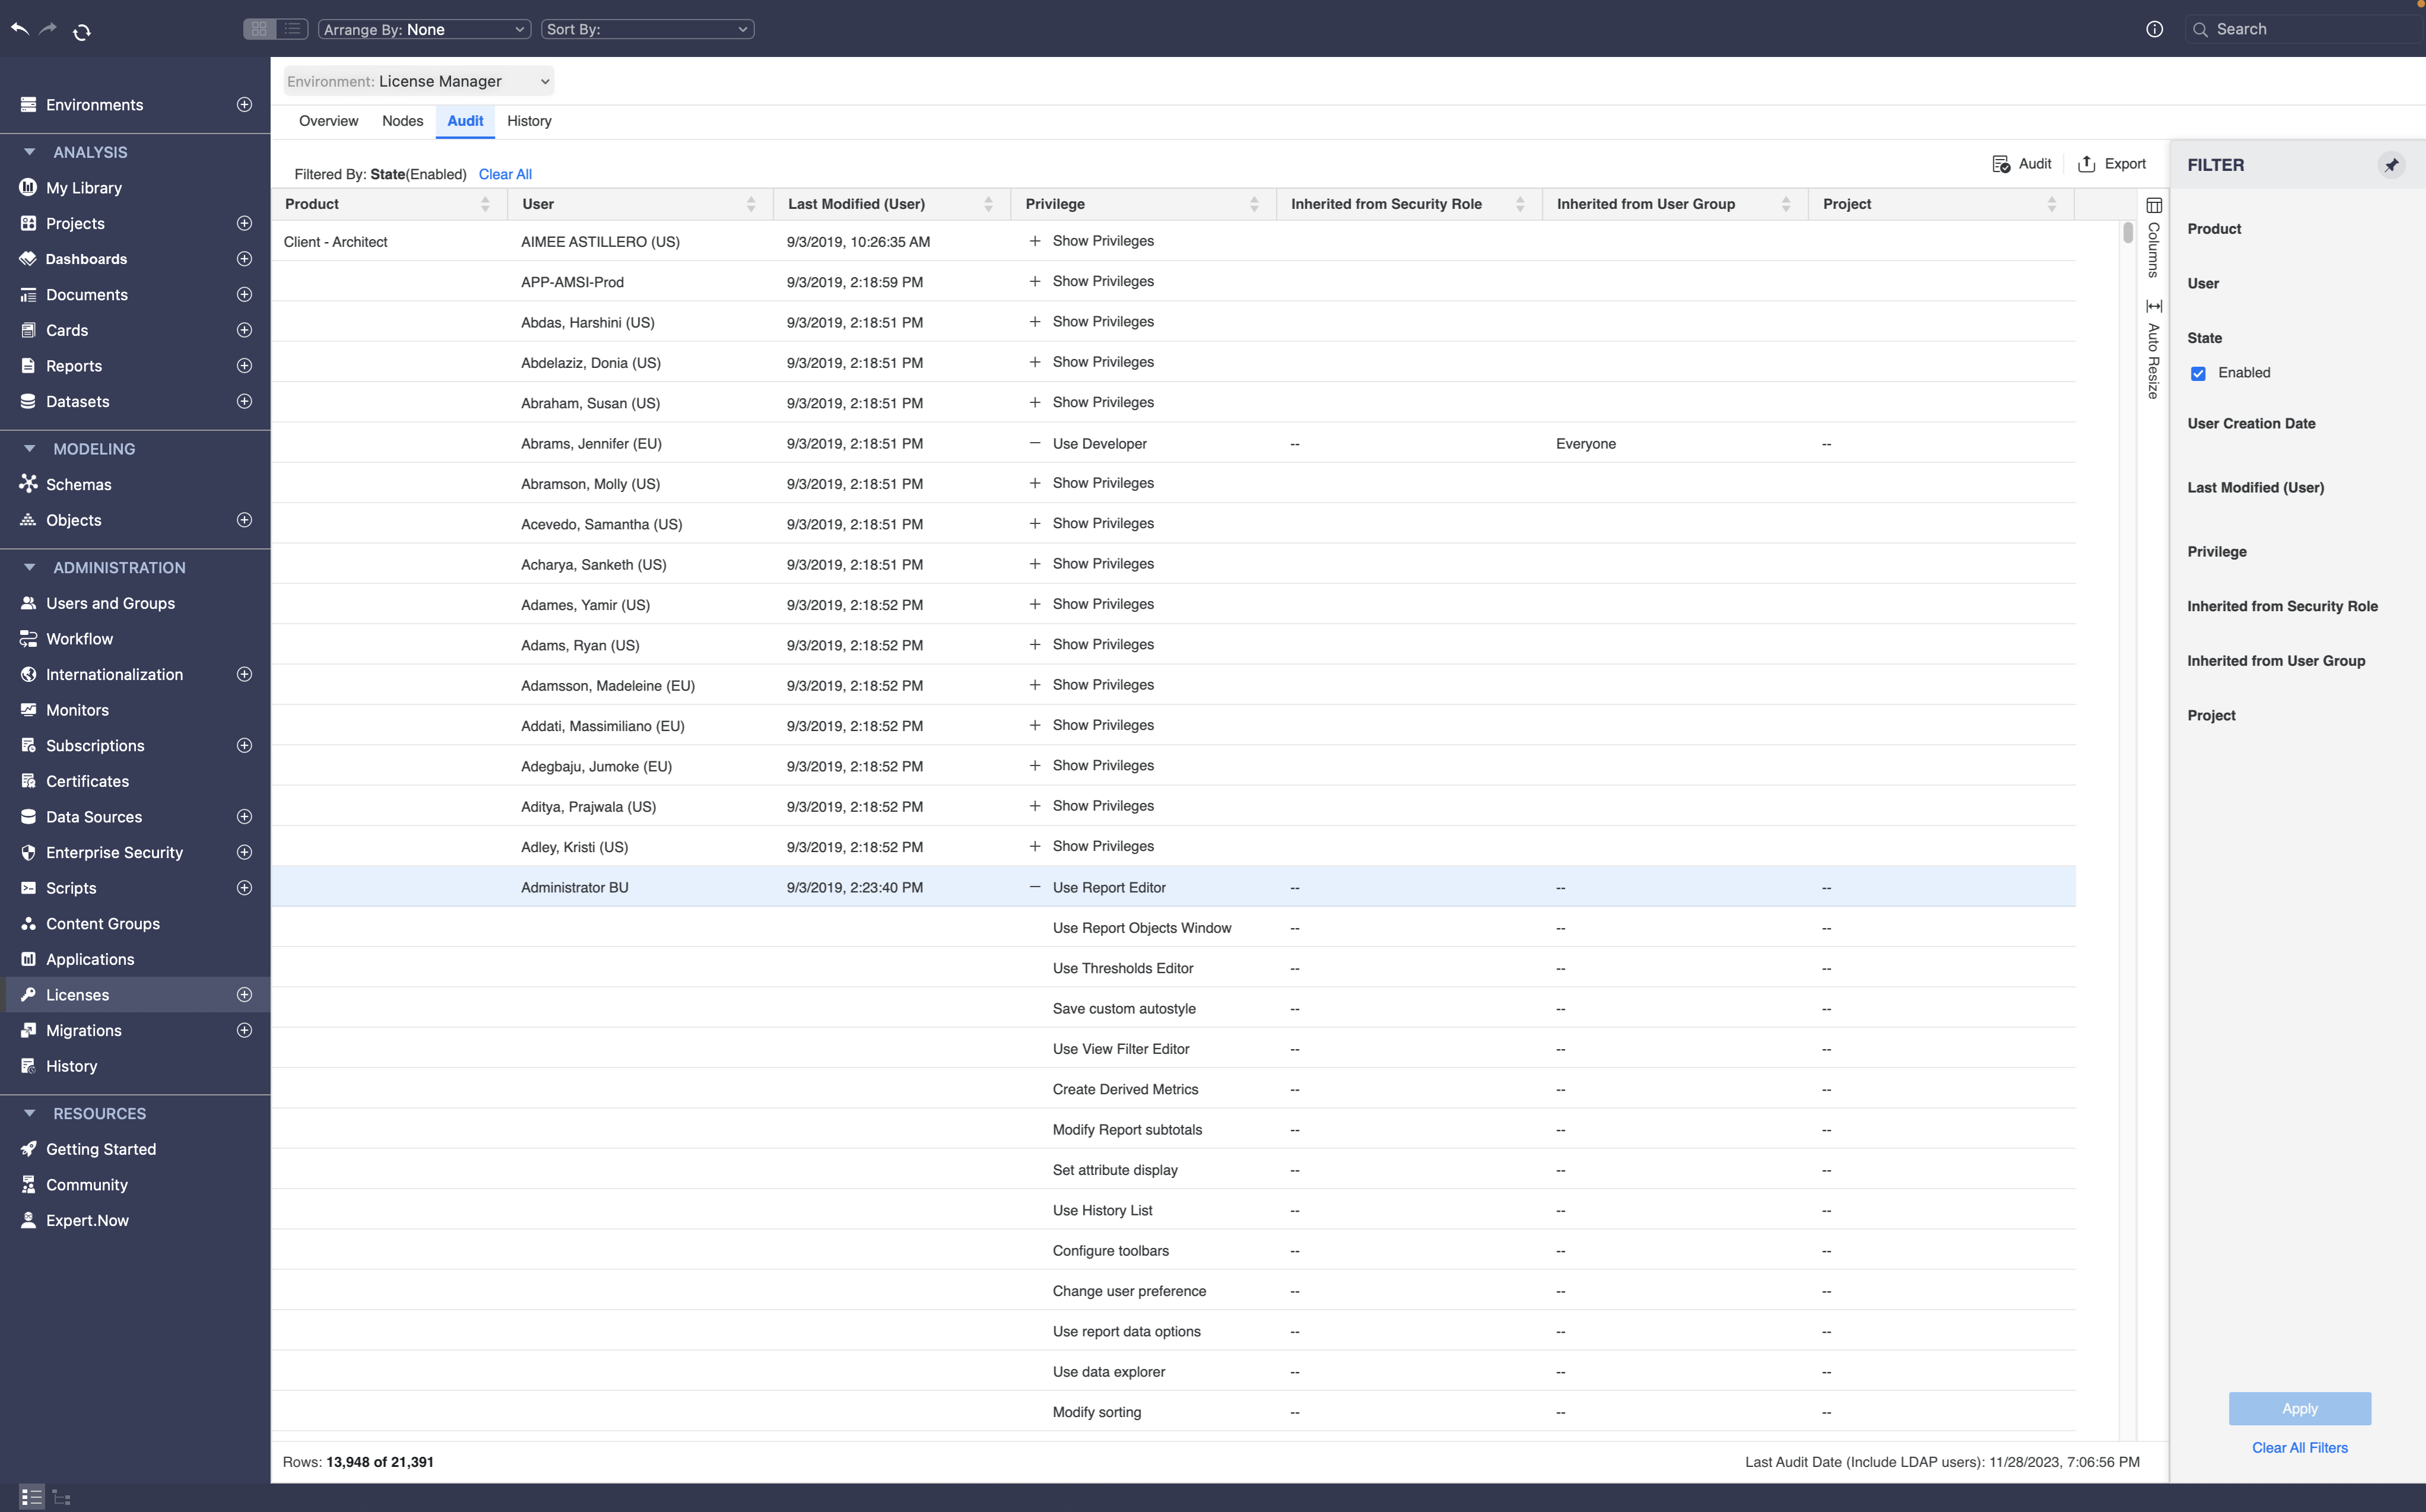Viewport: 2426px width, 1512px height.
Task: Switch to grid view icon
Action: coord(259,29)
